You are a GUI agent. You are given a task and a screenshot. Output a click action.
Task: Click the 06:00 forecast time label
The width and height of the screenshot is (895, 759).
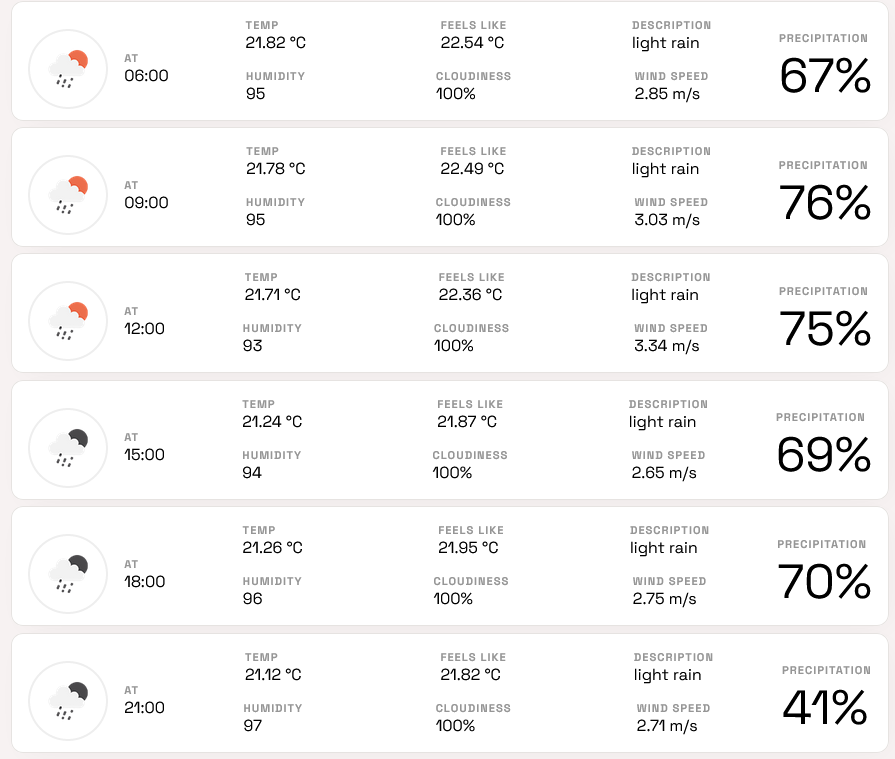point(146,76)
